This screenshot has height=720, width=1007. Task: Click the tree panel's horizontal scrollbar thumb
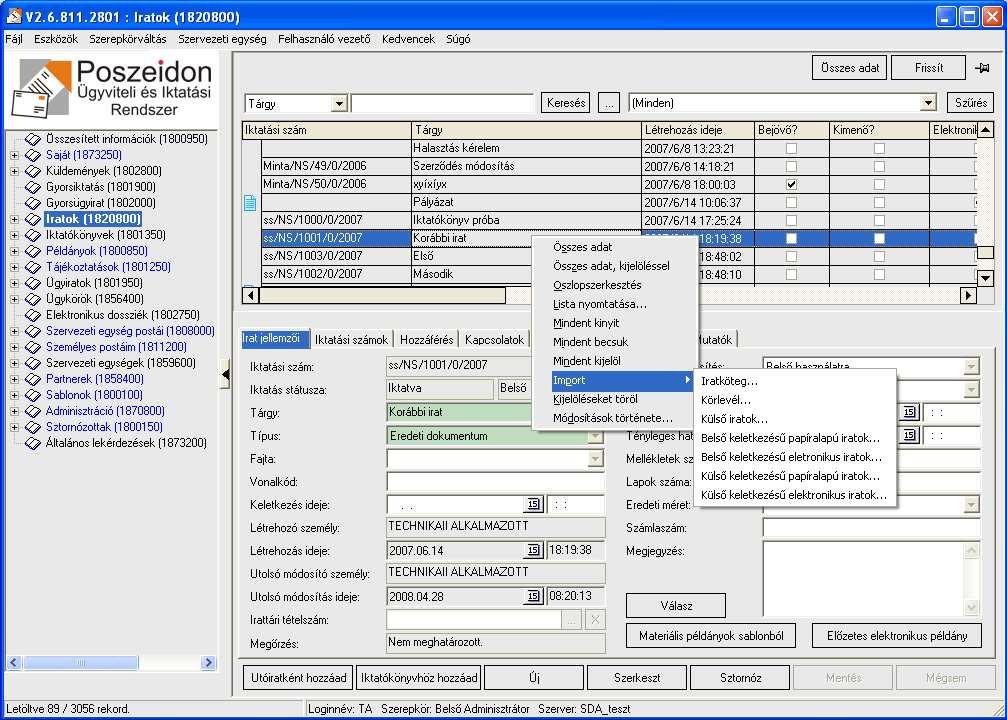click(x=81, y=662)
